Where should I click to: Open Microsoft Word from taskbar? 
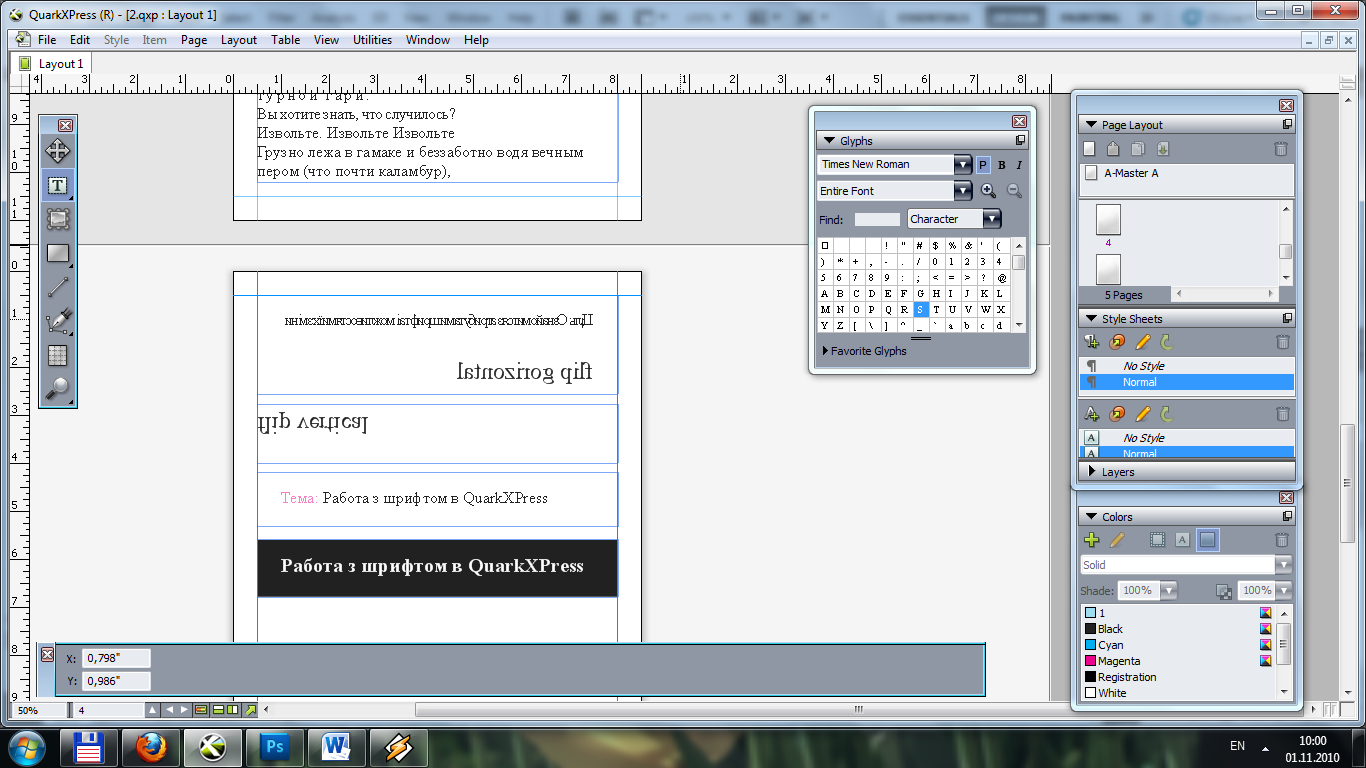point(336,747)
